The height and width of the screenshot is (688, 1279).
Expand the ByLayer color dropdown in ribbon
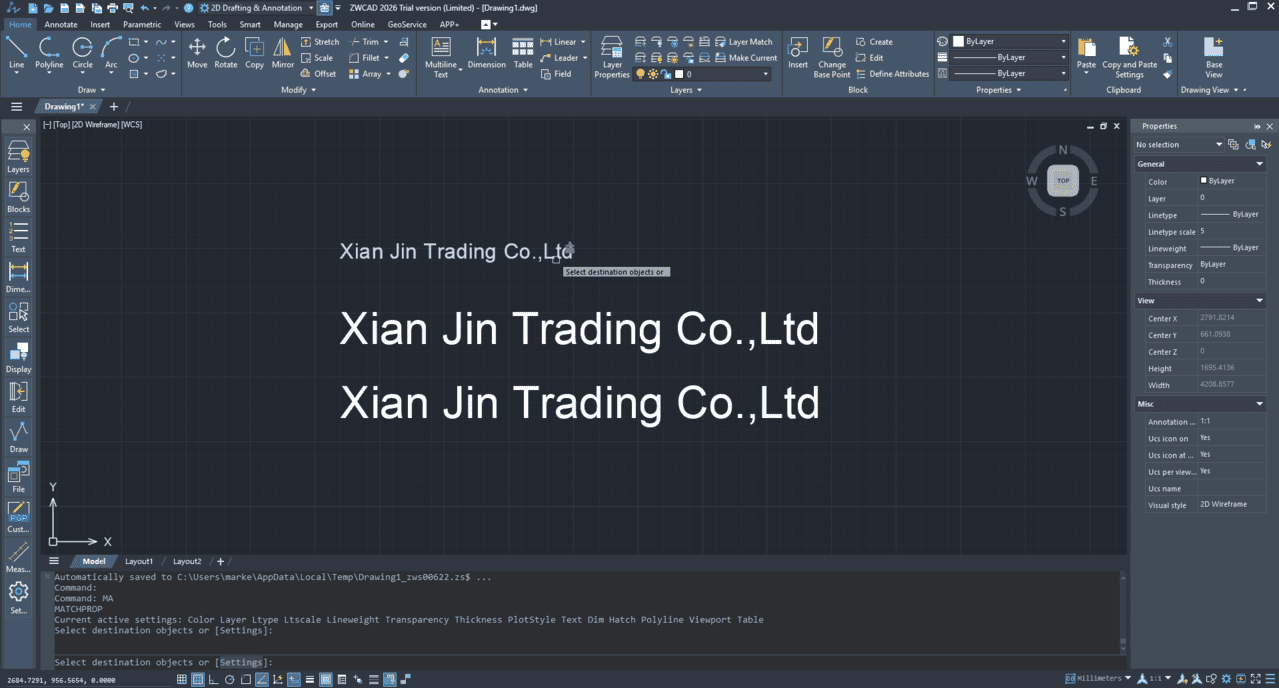pyautogui.click(x=1062, y=42)
